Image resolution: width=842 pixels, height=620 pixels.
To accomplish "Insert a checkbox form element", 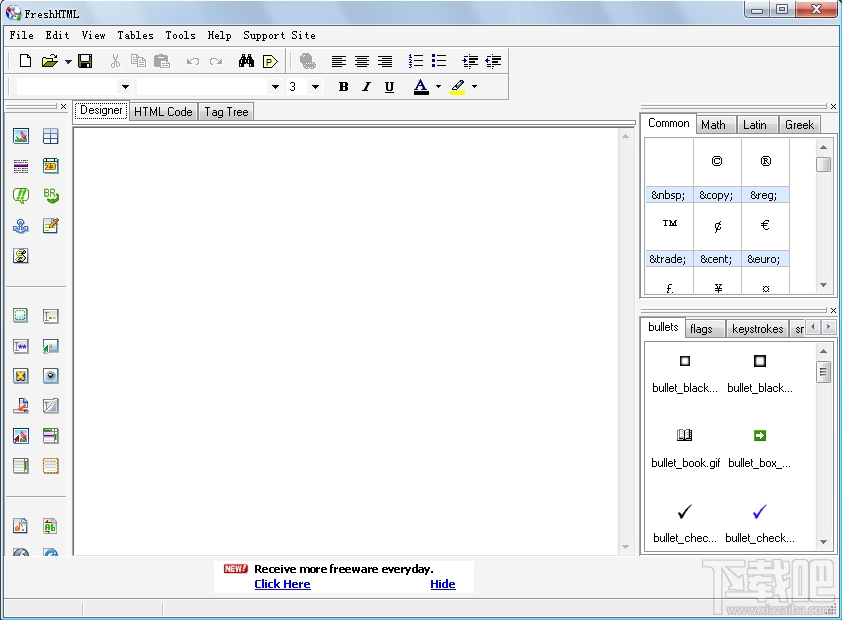I will (21, 376).
